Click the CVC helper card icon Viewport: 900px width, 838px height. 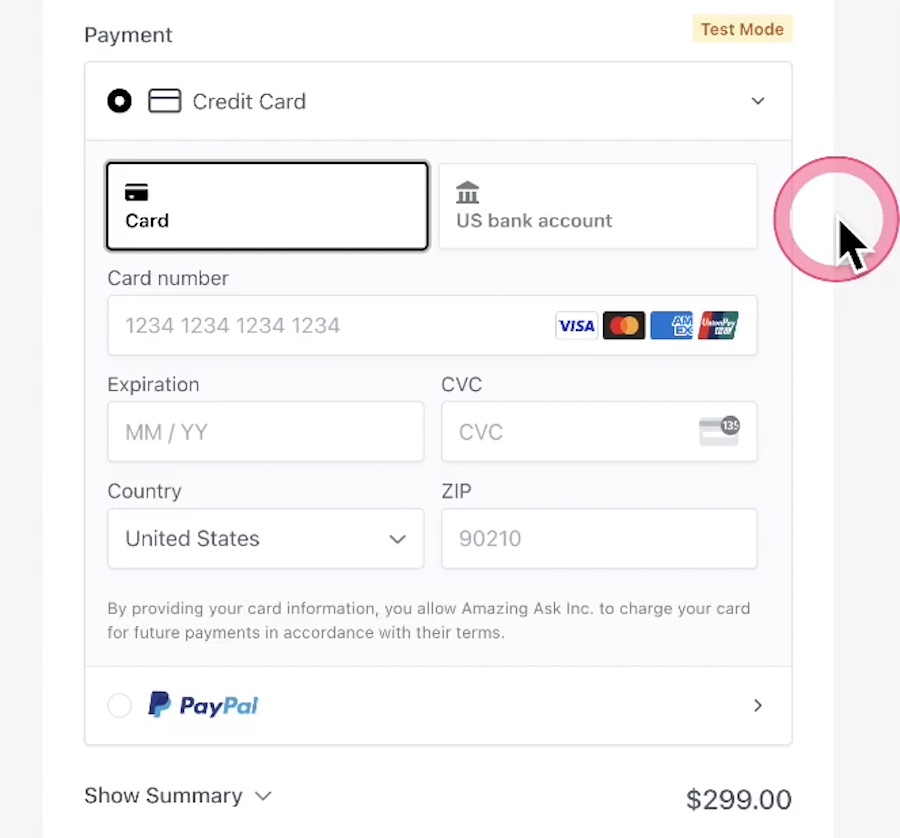click(x=719, y=429)
